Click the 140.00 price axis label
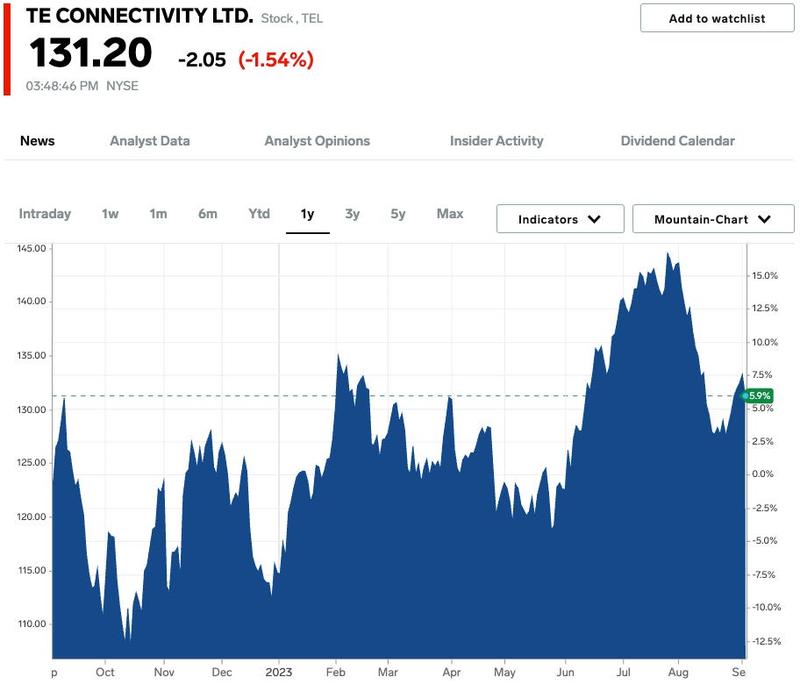 coord(32,301)
